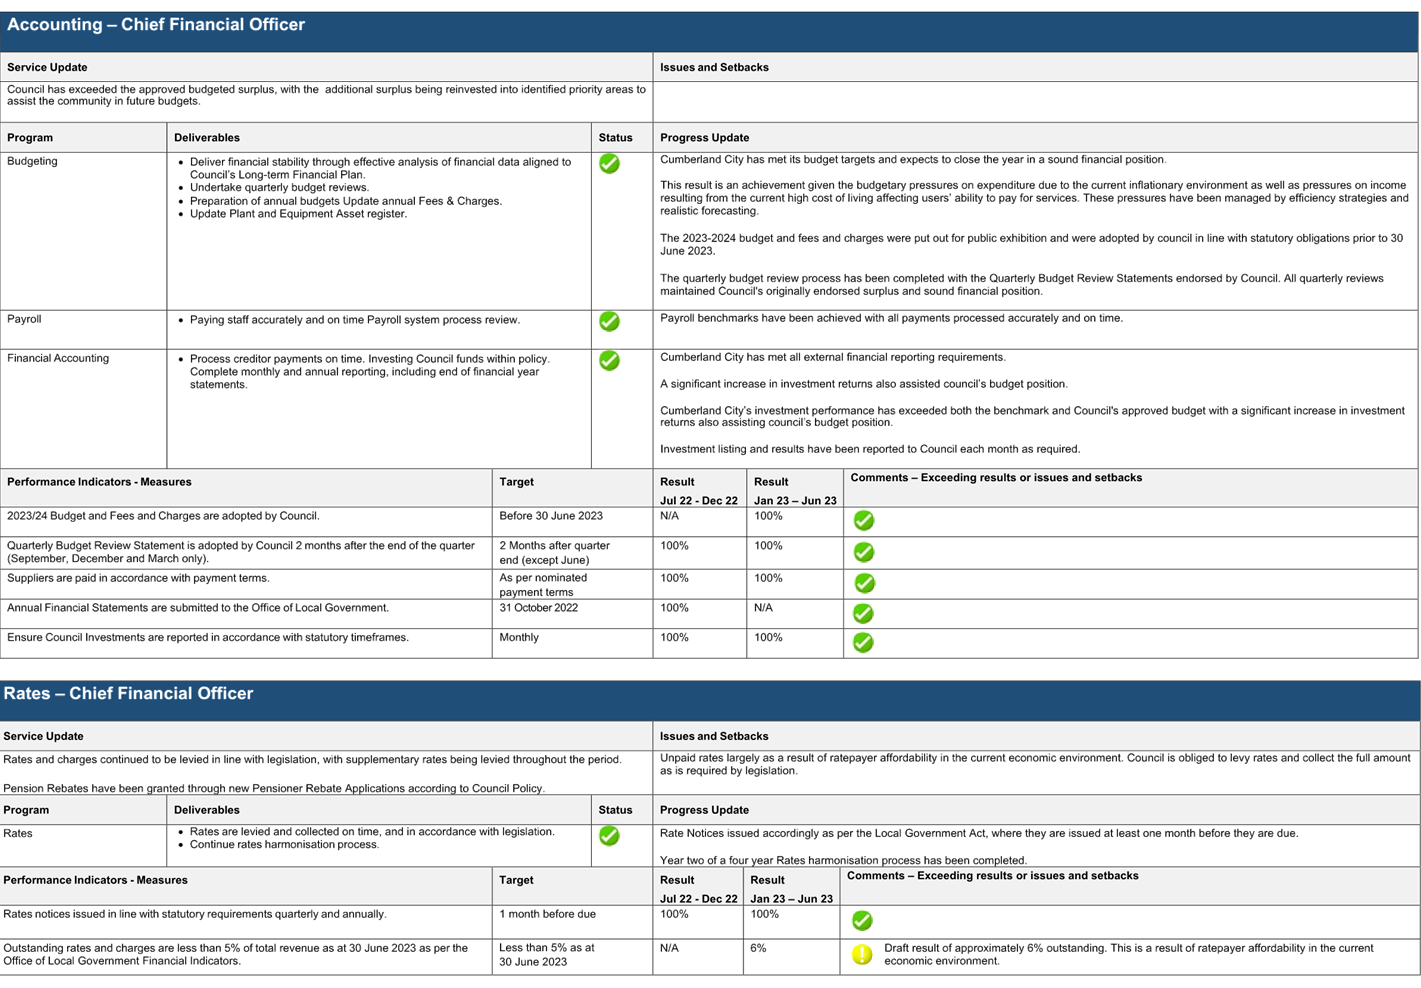Click the green check status icon for Budgeting
This screenshot has height=988, width=1421.
coord(609,163)
